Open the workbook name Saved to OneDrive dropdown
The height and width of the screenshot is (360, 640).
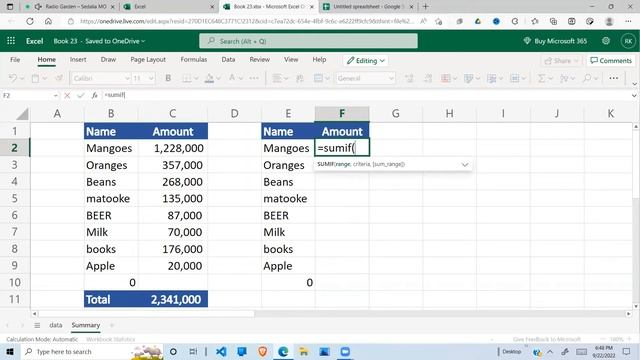click(x=99, y=41)
